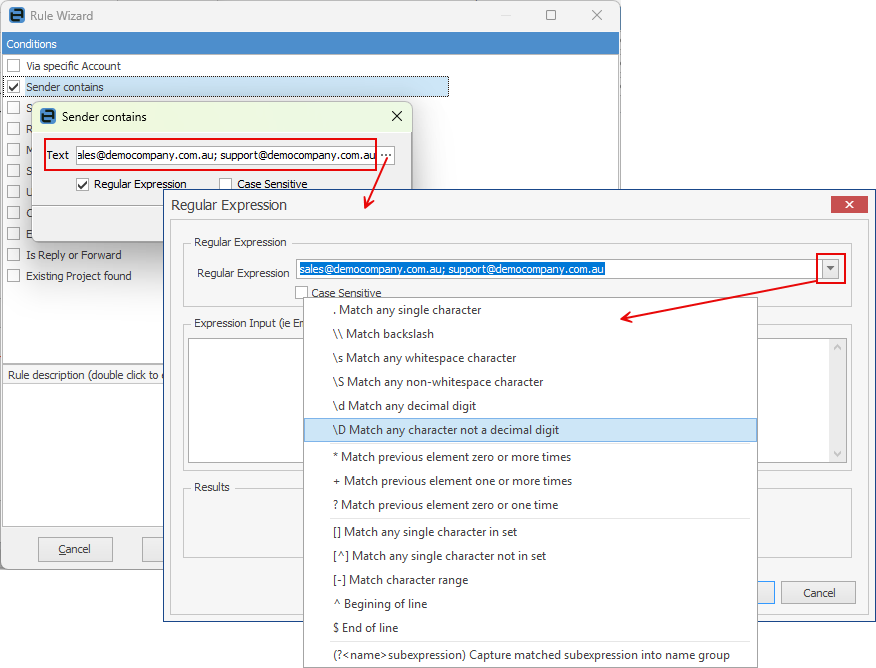876x668 pixels.
Task: Enable Case Sensitive in Sender contains dialog
Action: 226,184
